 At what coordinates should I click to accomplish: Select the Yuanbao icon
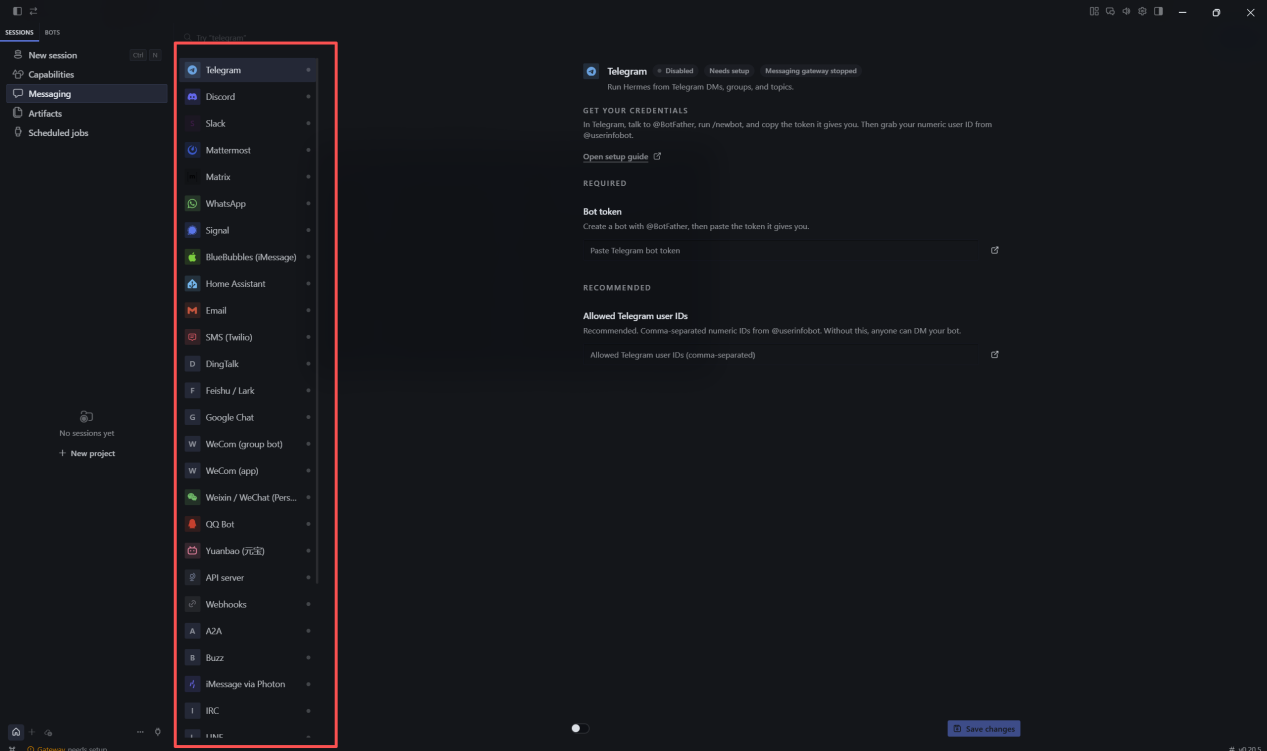click(x=193, y=551)
